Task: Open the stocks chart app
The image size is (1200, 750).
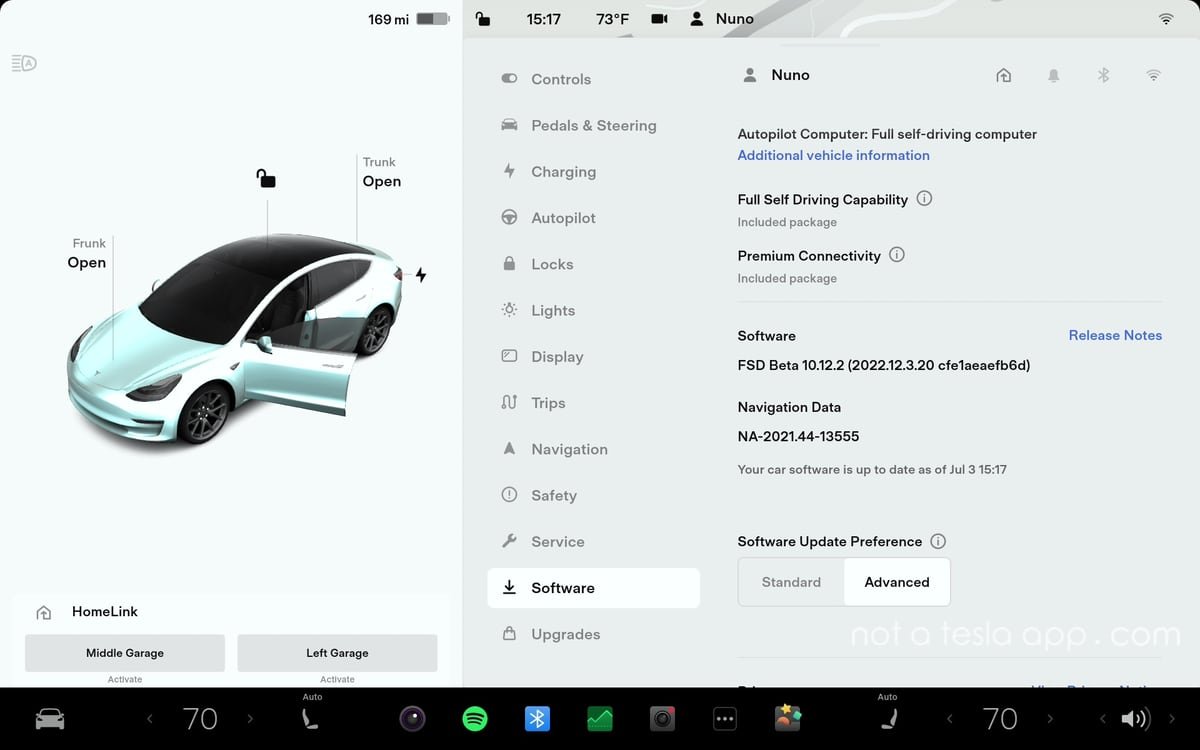Action: (600, 719)
